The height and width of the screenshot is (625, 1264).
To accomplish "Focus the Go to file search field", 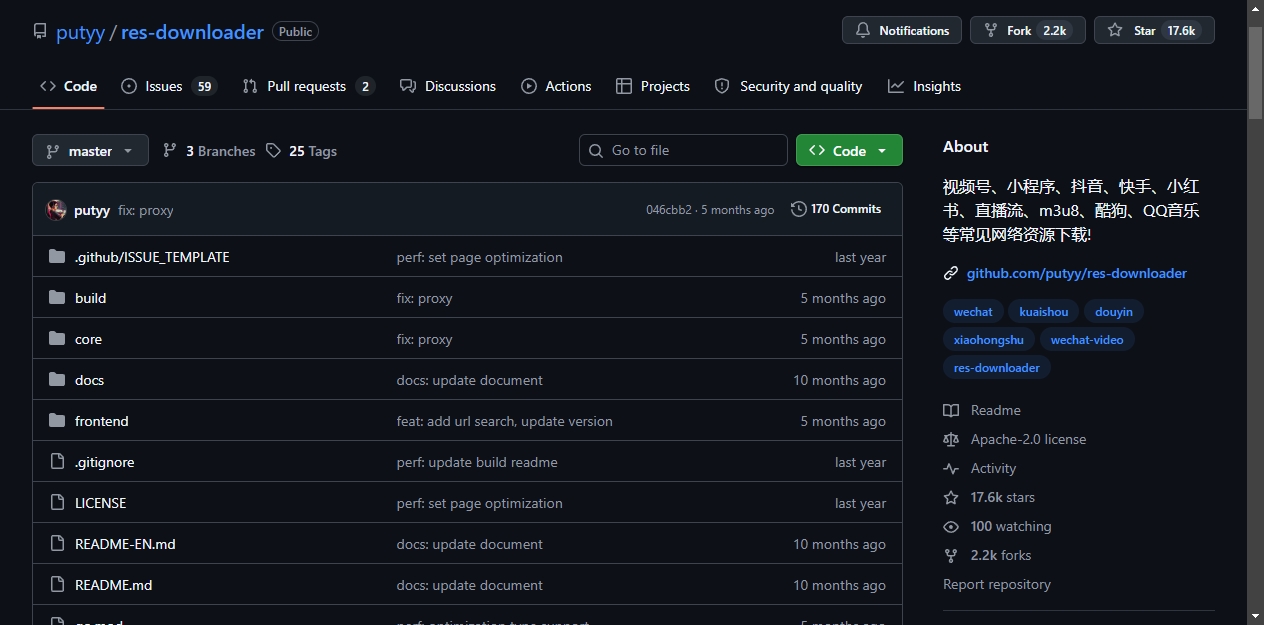I will pos(683,150).
